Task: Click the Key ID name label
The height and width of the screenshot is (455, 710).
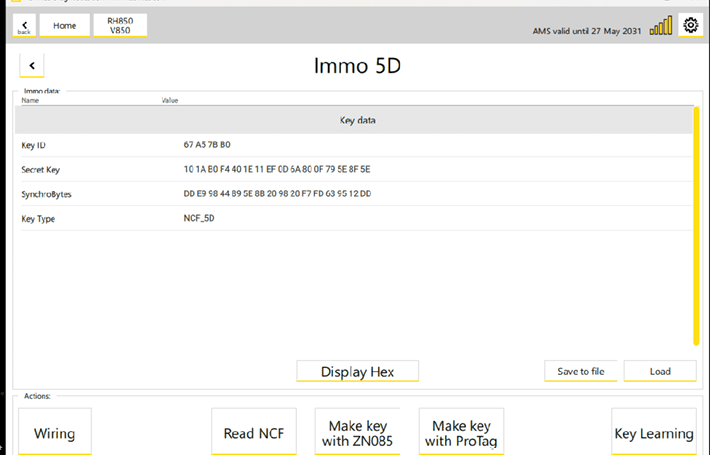Action: pos(33,145)
